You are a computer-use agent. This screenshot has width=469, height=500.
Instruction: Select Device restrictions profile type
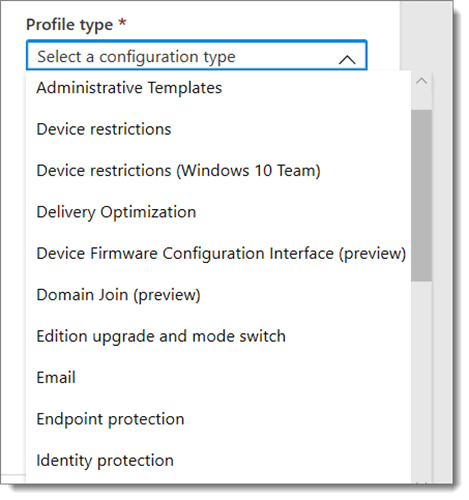(x=104, y=129)
